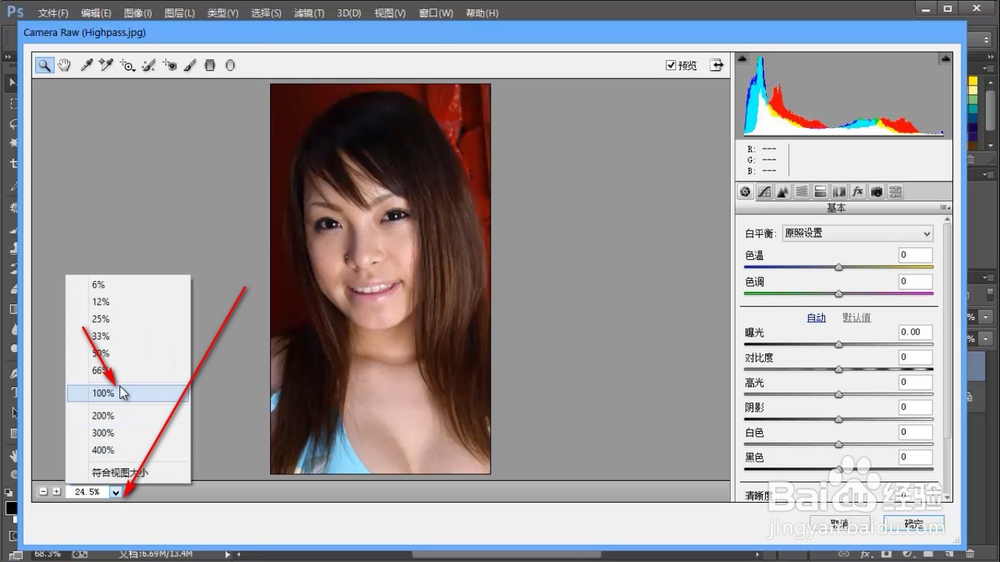Click the 高光 highlights slider handle
Image resolution: width=1000 pixels, height=562 pixels.
click(839, 394)
